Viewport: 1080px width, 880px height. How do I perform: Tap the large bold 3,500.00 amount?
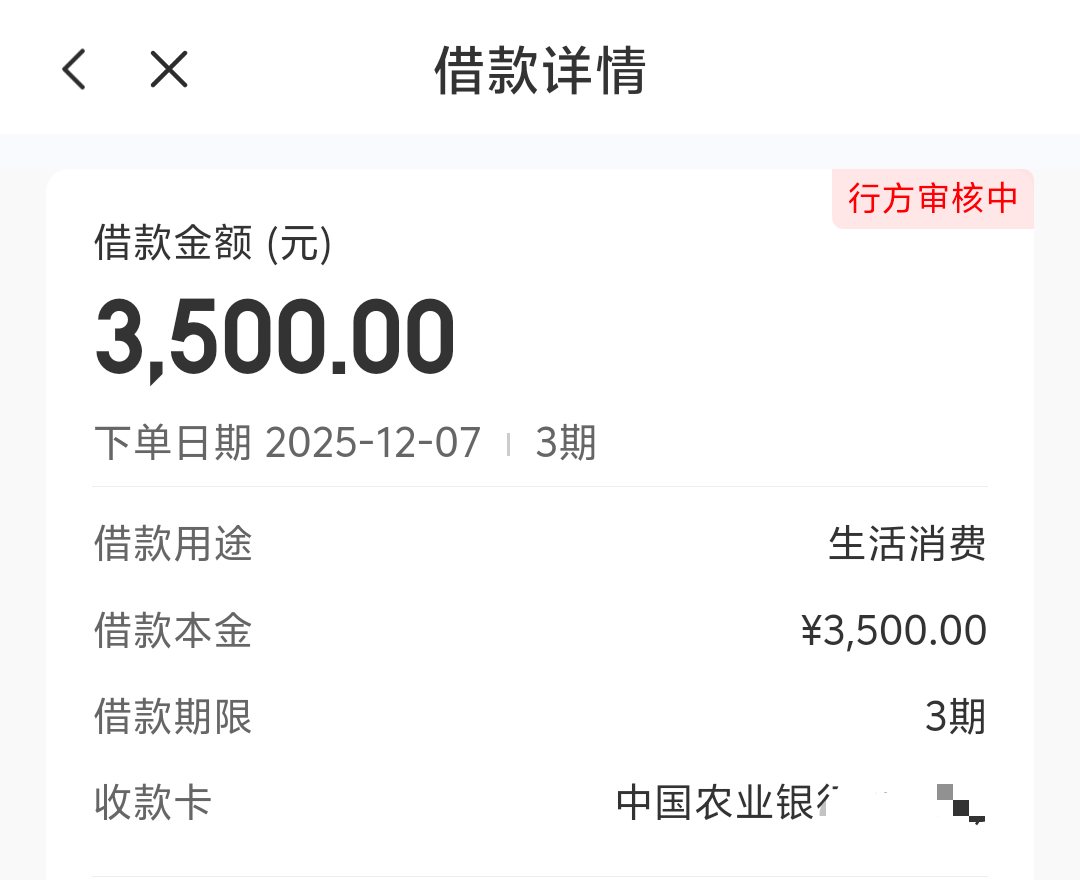(275, 338)
